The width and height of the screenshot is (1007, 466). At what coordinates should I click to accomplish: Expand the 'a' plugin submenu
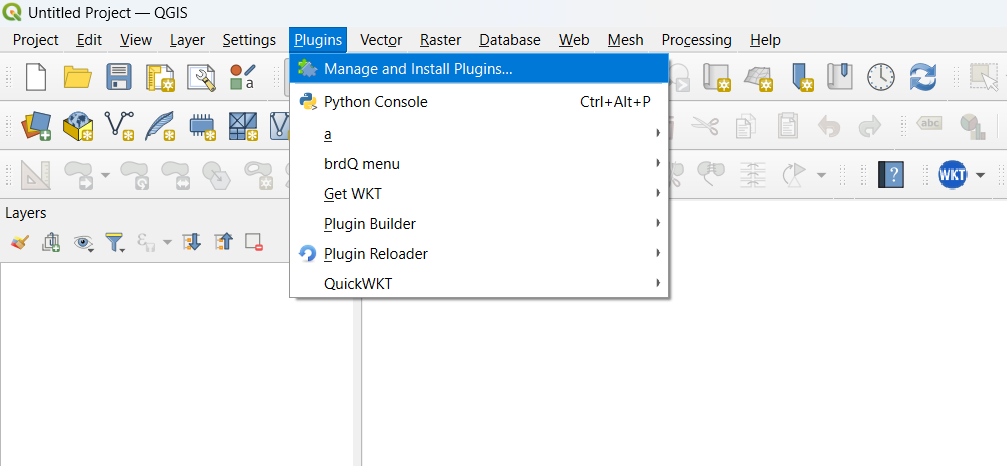(x=479, y=134)
